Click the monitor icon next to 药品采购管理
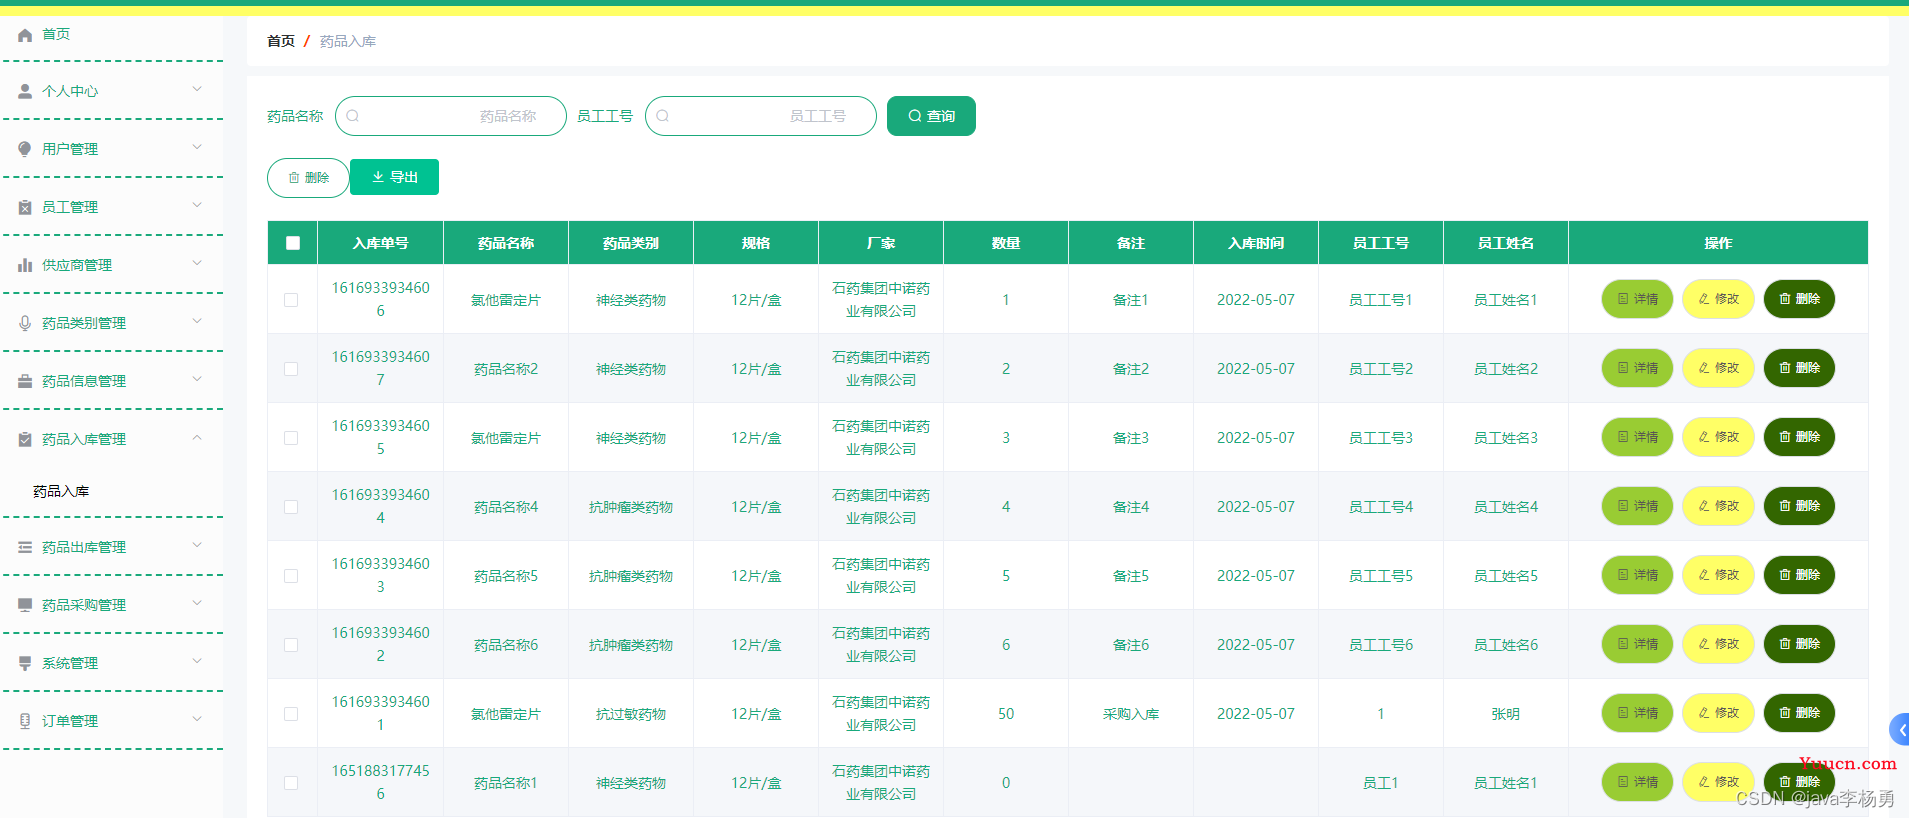This screenshot has width=1909, height=818. 25,605
